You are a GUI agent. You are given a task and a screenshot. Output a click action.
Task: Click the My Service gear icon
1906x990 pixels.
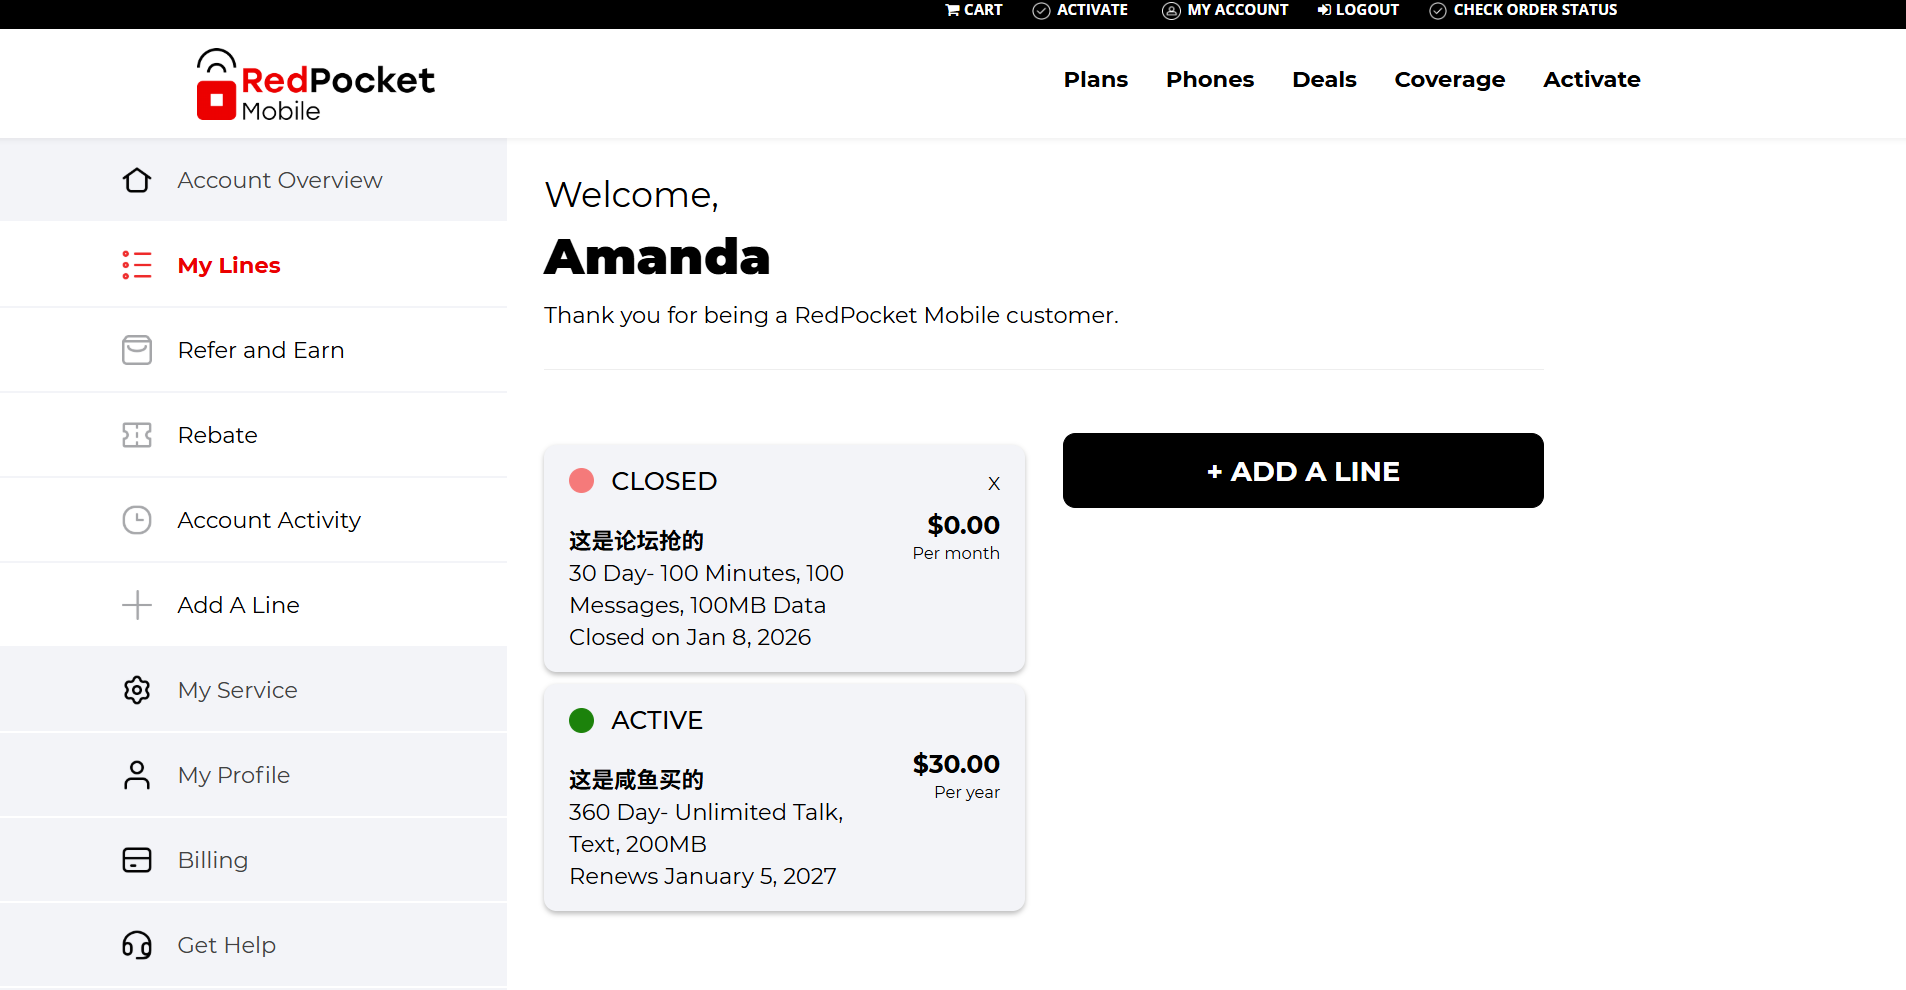(137, 690)
